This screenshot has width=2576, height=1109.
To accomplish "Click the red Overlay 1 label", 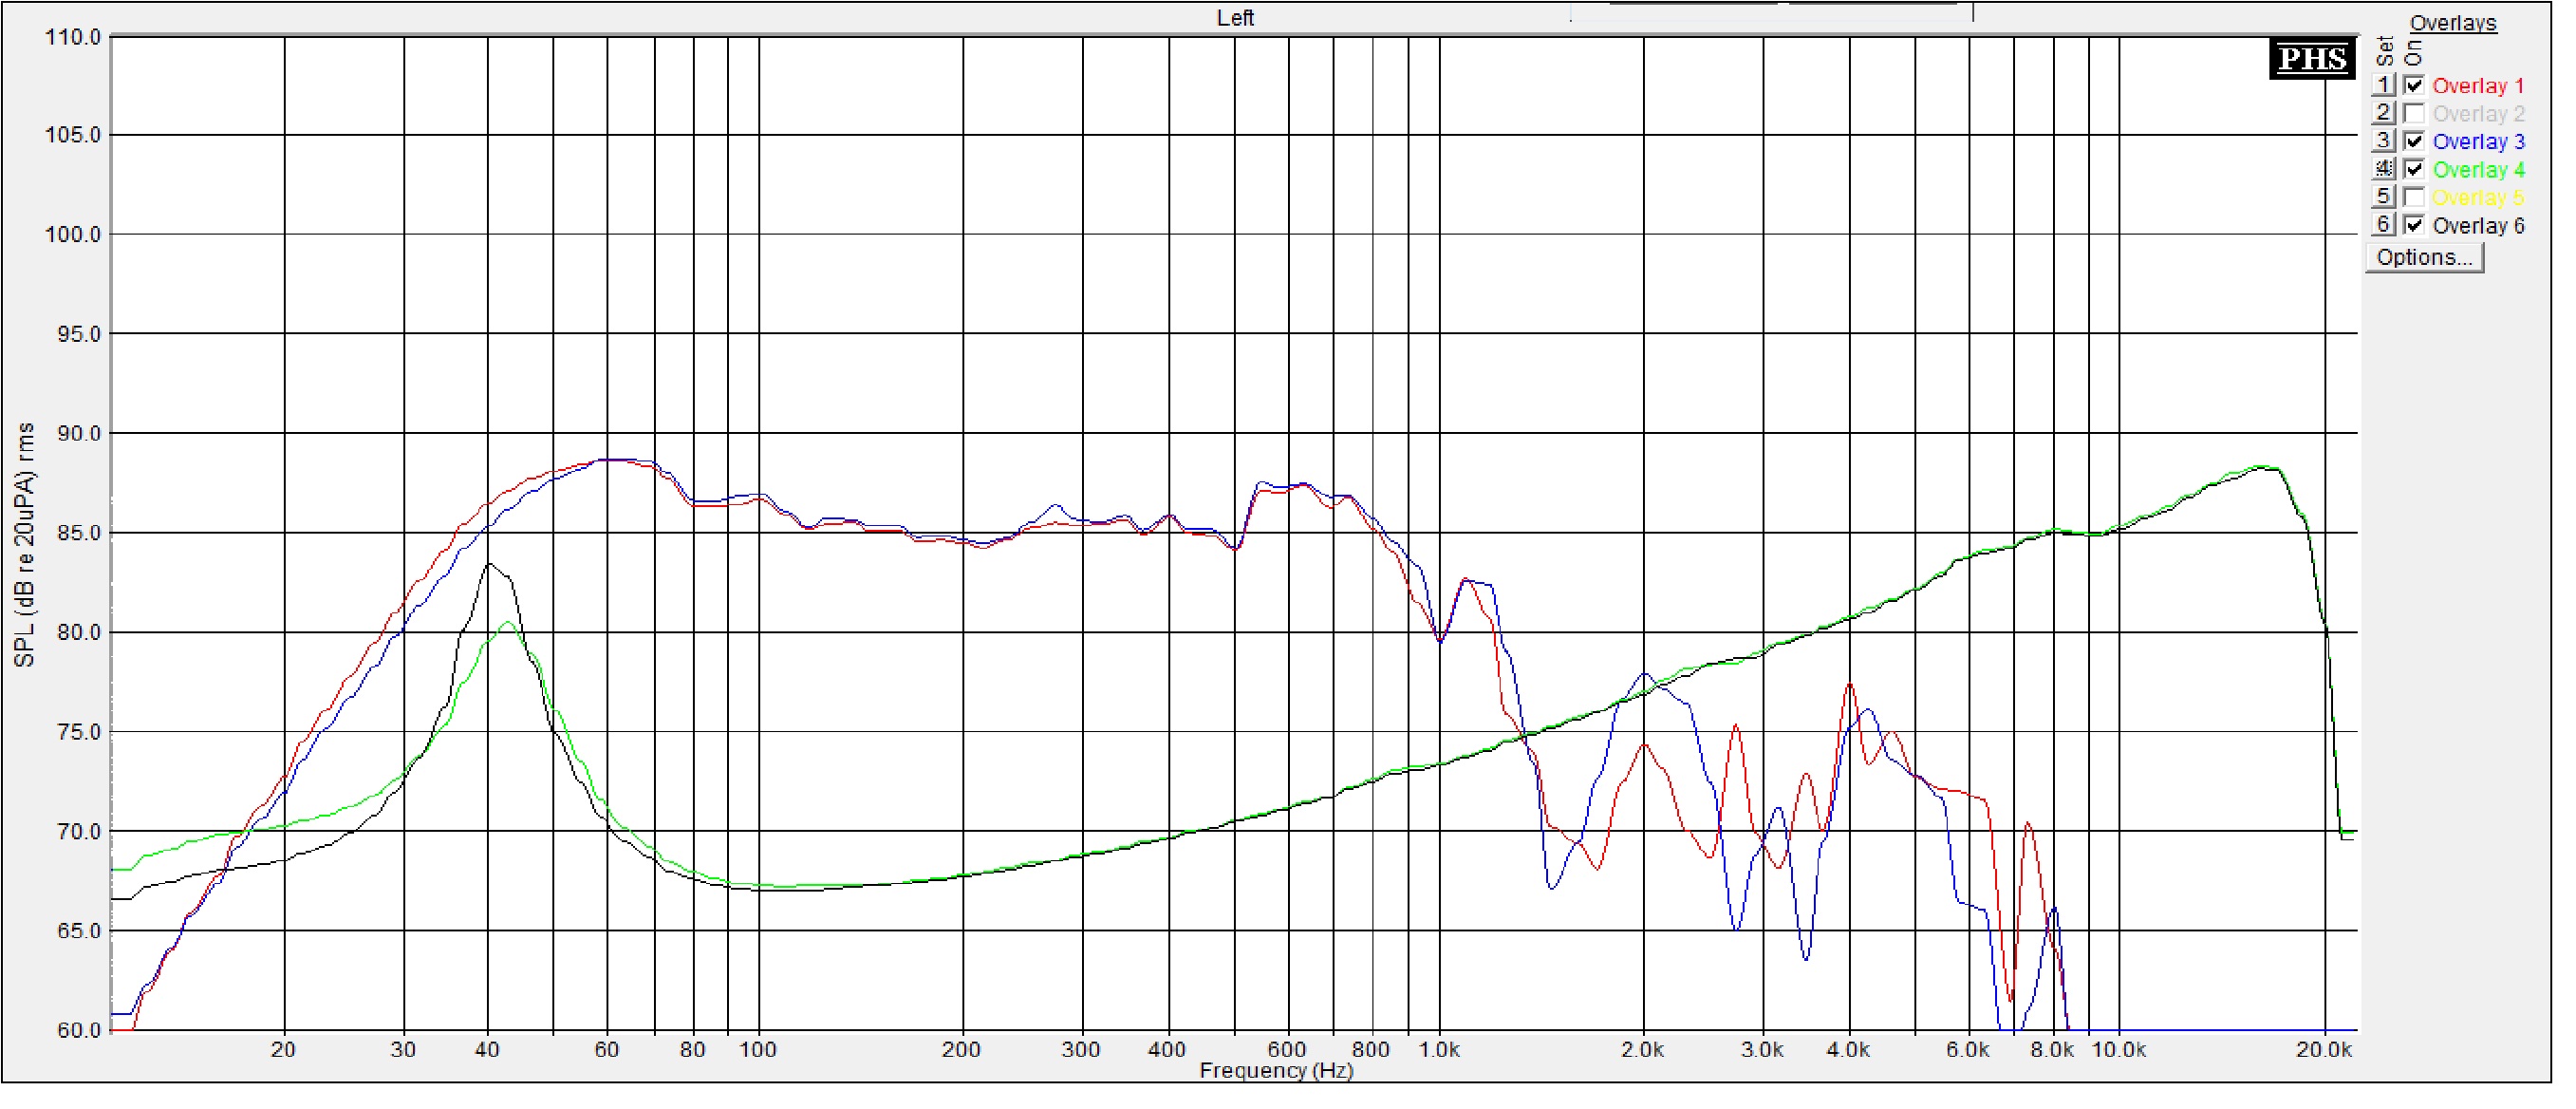I will point(2478,87).
